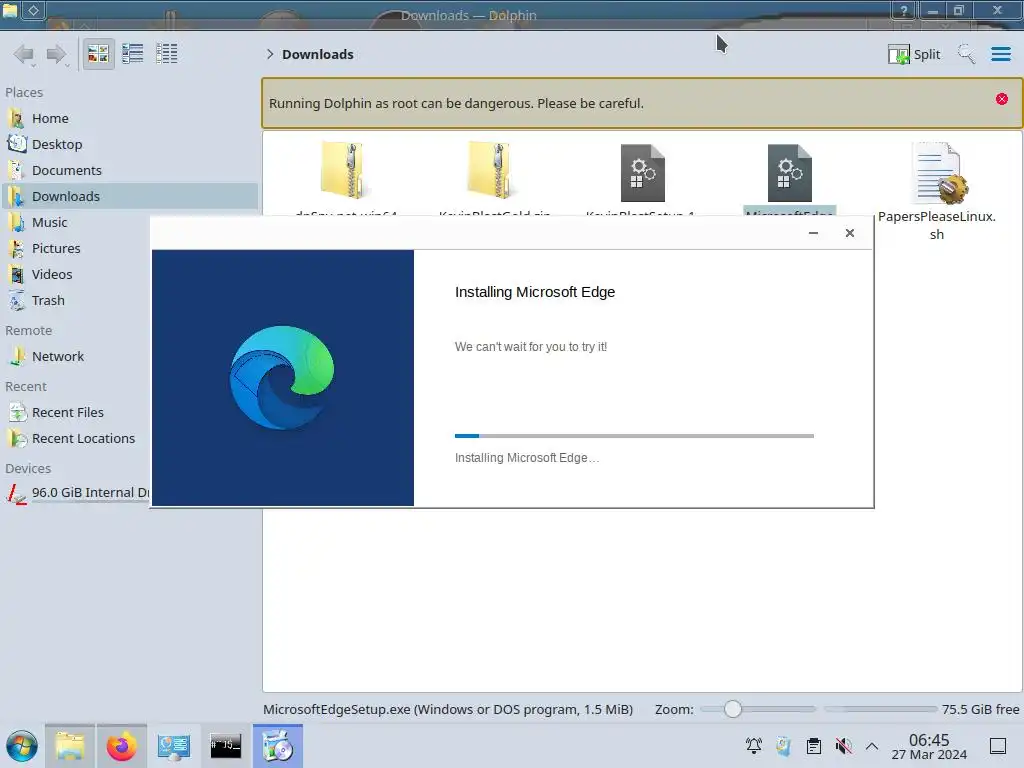Open the clock showing 06:45
Image resolution: width=1024 pixels, height=768 pixels.
[929, 746]
